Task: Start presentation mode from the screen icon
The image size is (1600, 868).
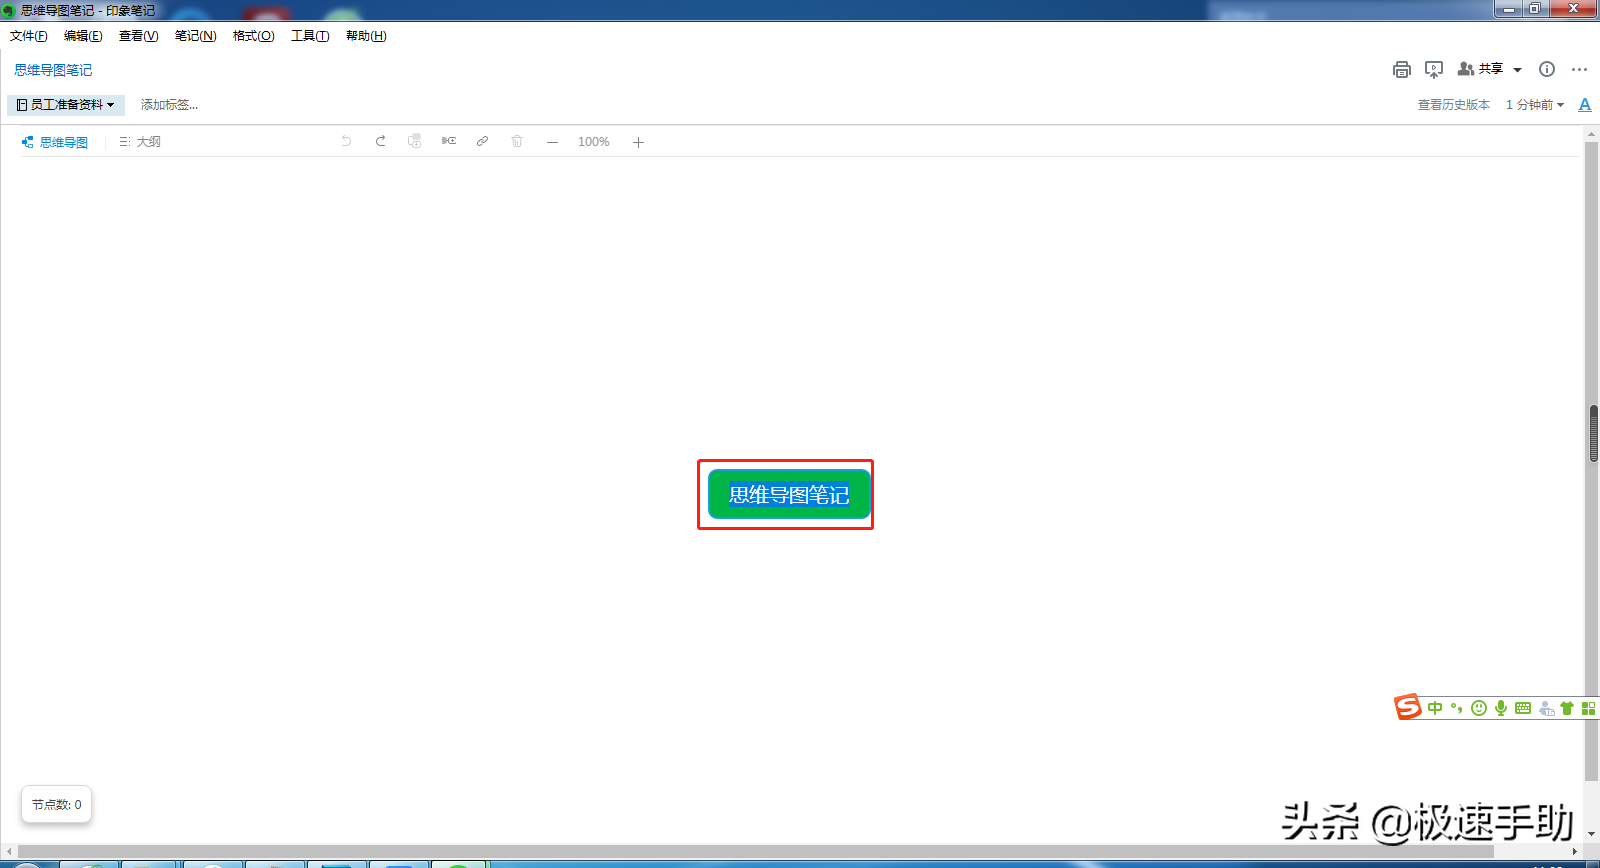Action: [1434, 70]
